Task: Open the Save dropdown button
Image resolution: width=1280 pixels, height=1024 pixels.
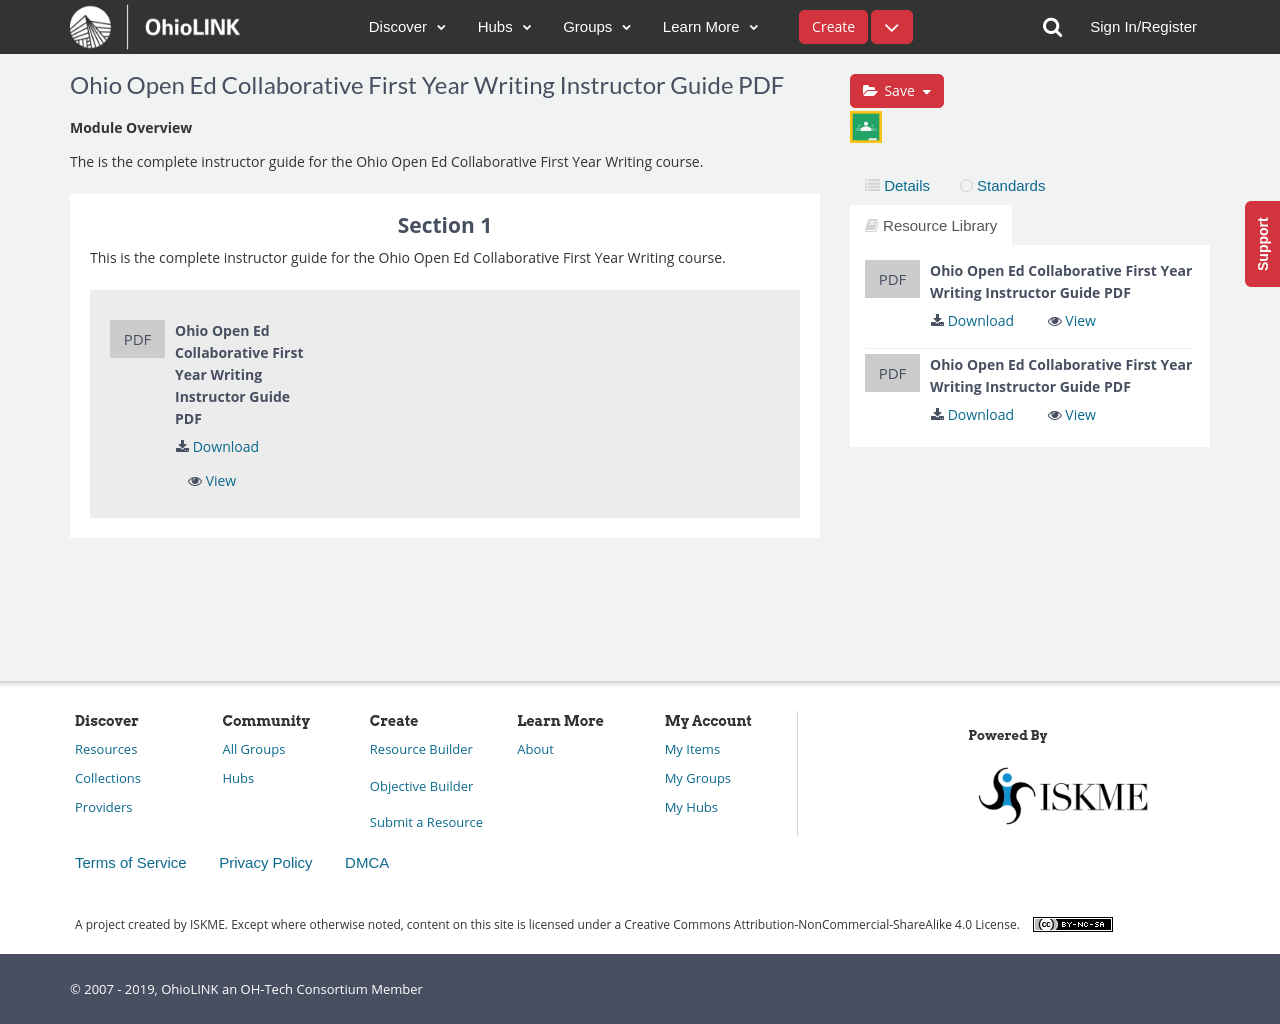Action: click(x=896, y=91)
